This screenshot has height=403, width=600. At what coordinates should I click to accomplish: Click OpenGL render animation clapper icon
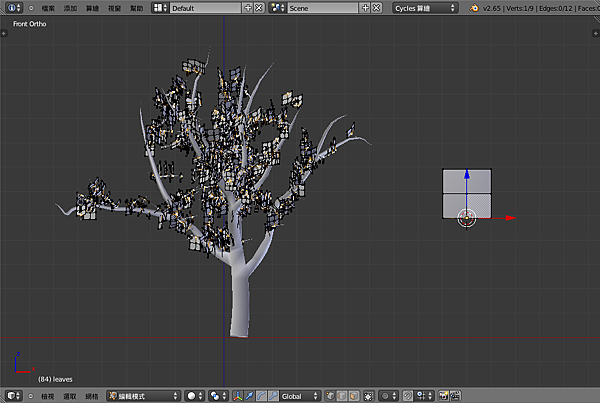click(x=455, y=396)
